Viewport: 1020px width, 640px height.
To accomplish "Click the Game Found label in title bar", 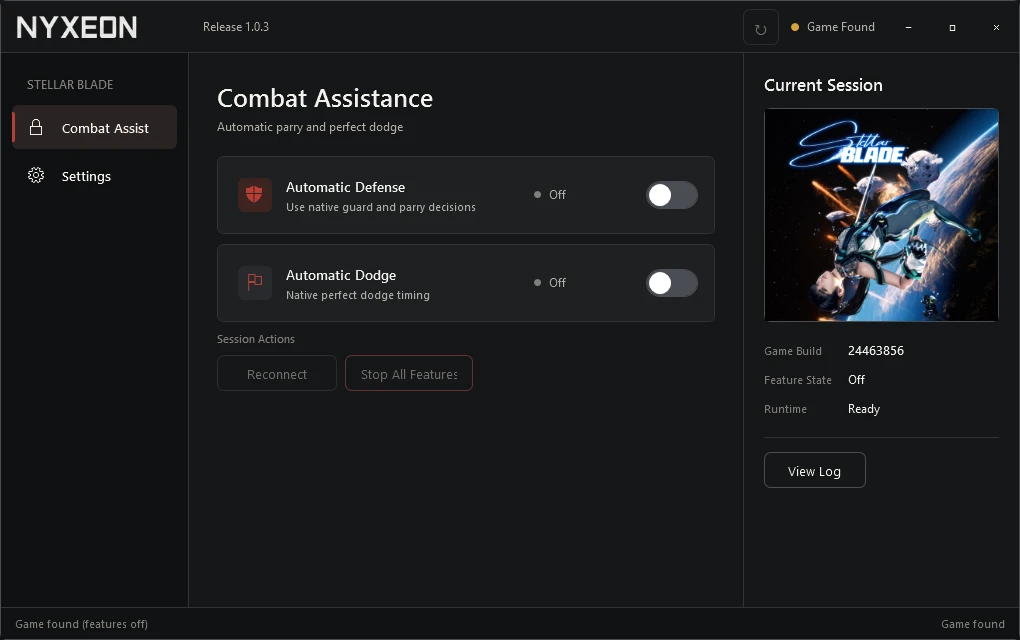I will [x=840, y=27].
